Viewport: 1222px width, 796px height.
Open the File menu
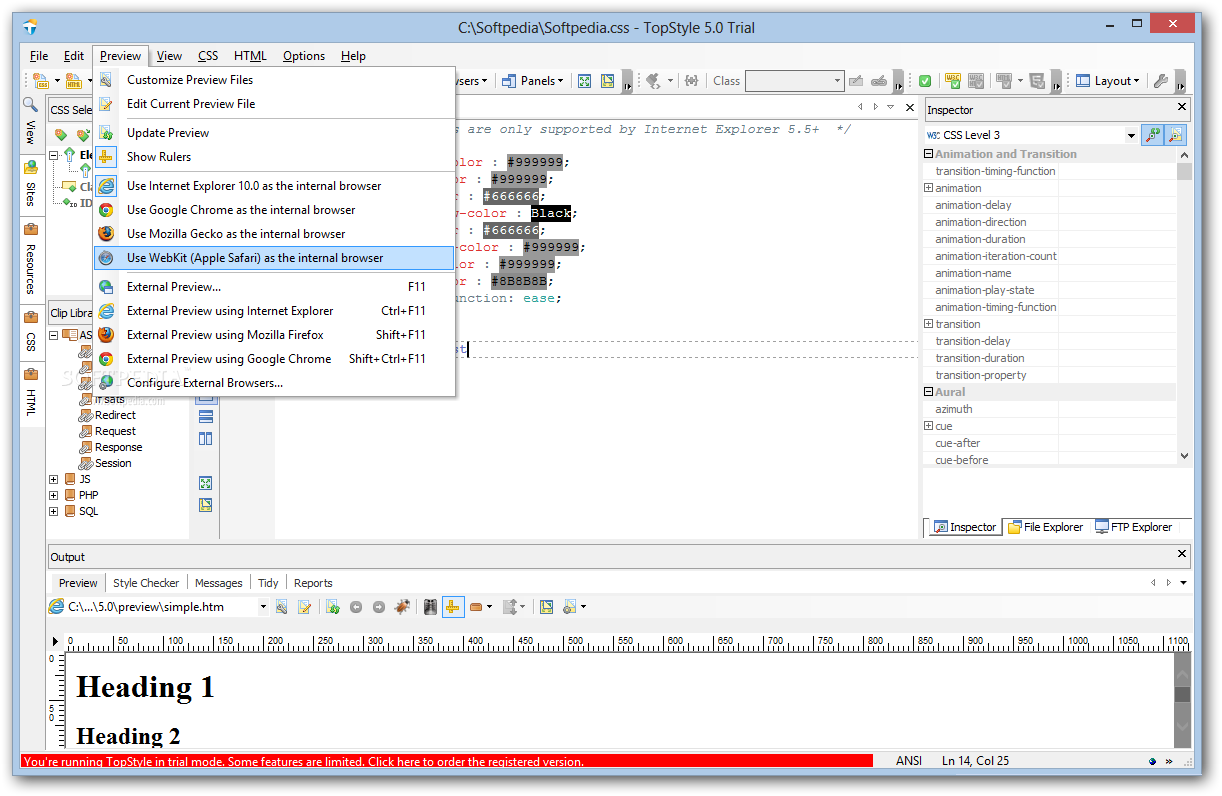click(x=39, y=56)
